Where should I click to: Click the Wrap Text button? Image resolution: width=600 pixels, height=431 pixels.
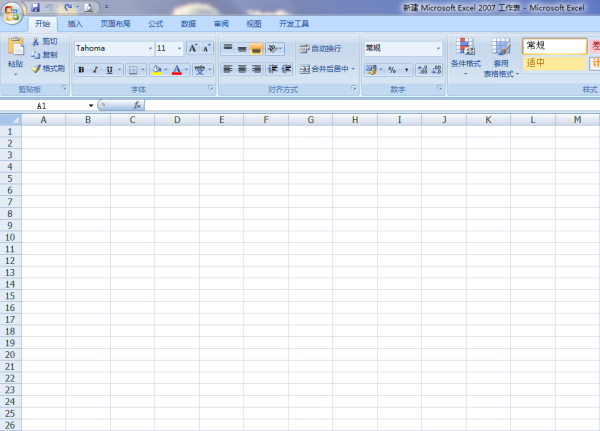320,48
